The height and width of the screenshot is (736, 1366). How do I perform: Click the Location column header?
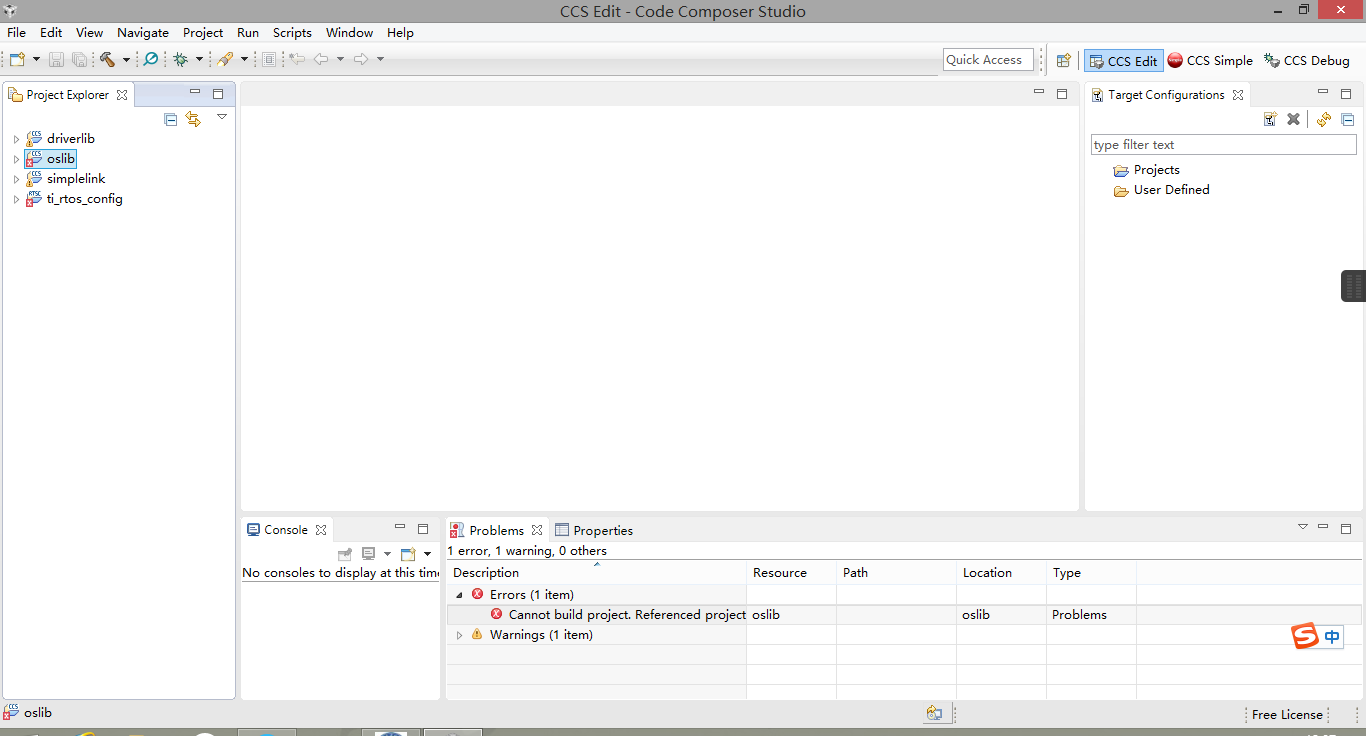(x=1002, y=573)
